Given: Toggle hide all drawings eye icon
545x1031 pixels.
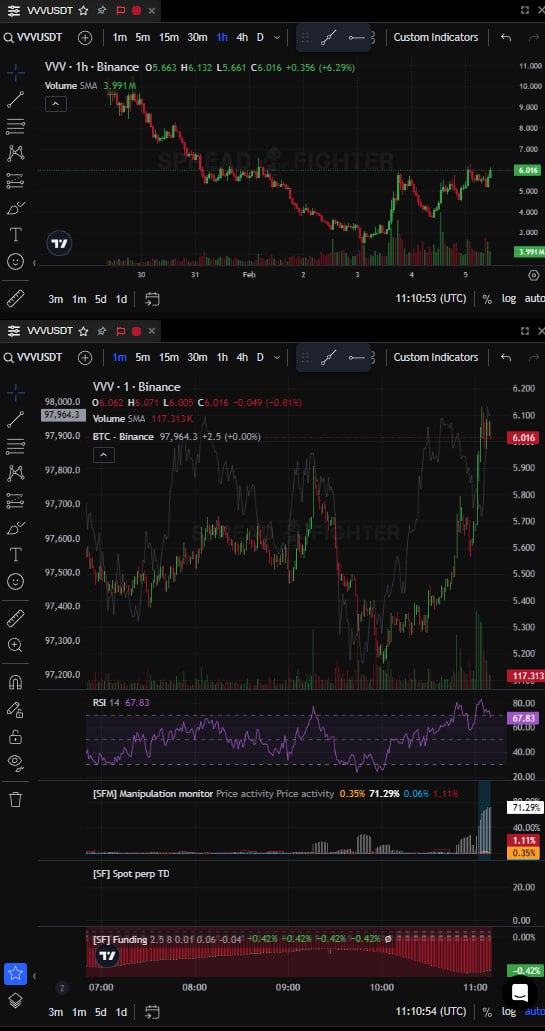Looking at the screenshot, I should tap(16, 763).
